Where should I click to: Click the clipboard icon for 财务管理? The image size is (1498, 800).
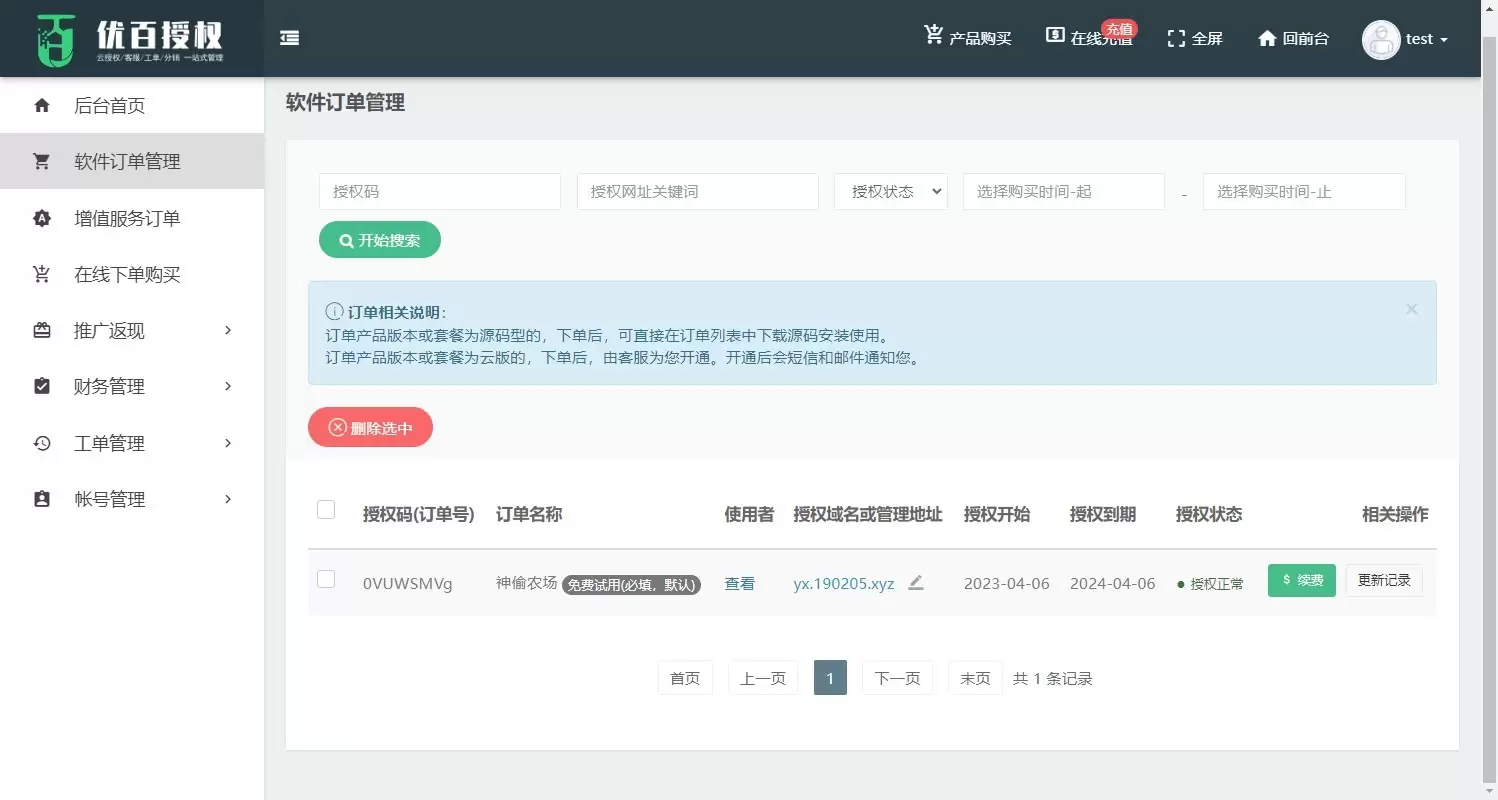click(x=42, y=386)
